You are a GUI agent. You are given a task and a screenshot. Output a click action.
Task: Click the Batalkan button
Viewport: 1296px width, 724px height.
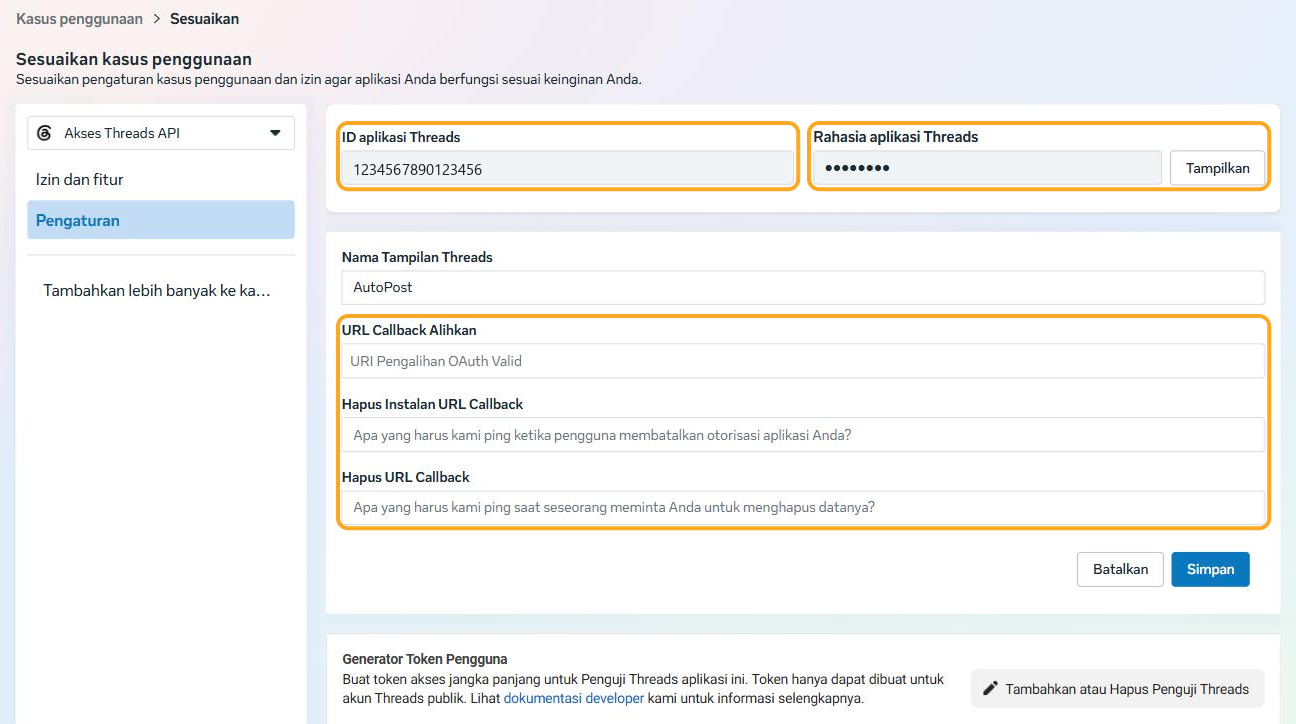(1120, 569)
